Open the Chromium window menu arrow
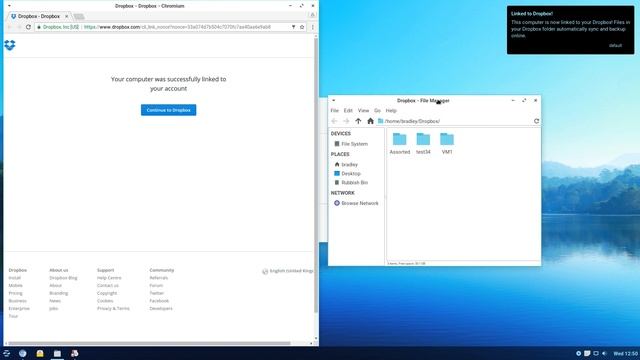This screenshot has height=360, width=640. [x=9, y=6]
